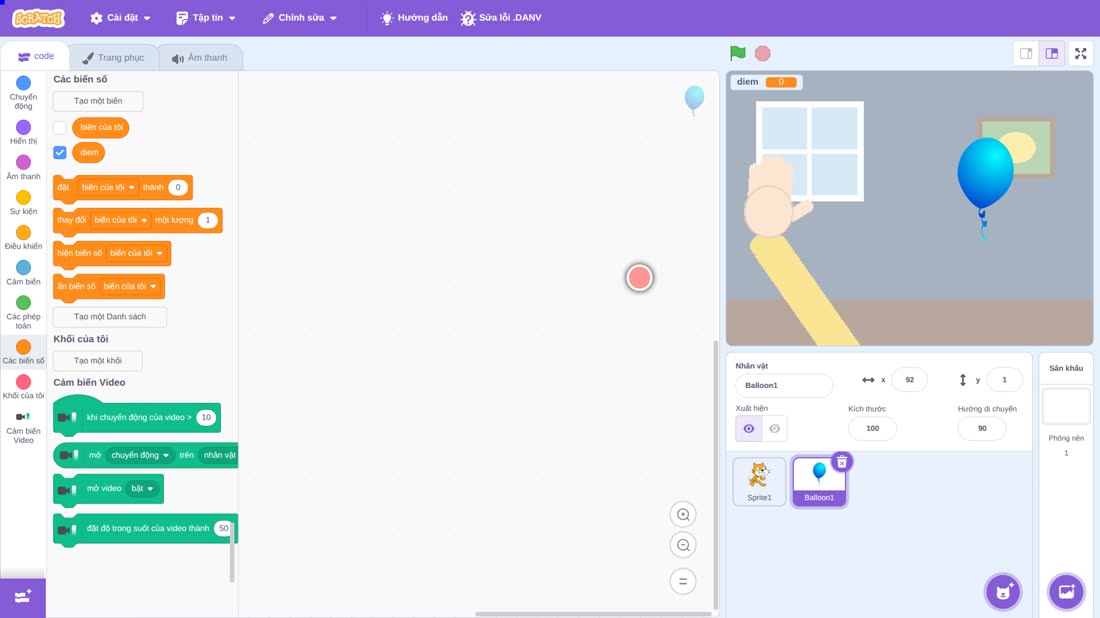Click the red stop sign button

tap(763, 53)
